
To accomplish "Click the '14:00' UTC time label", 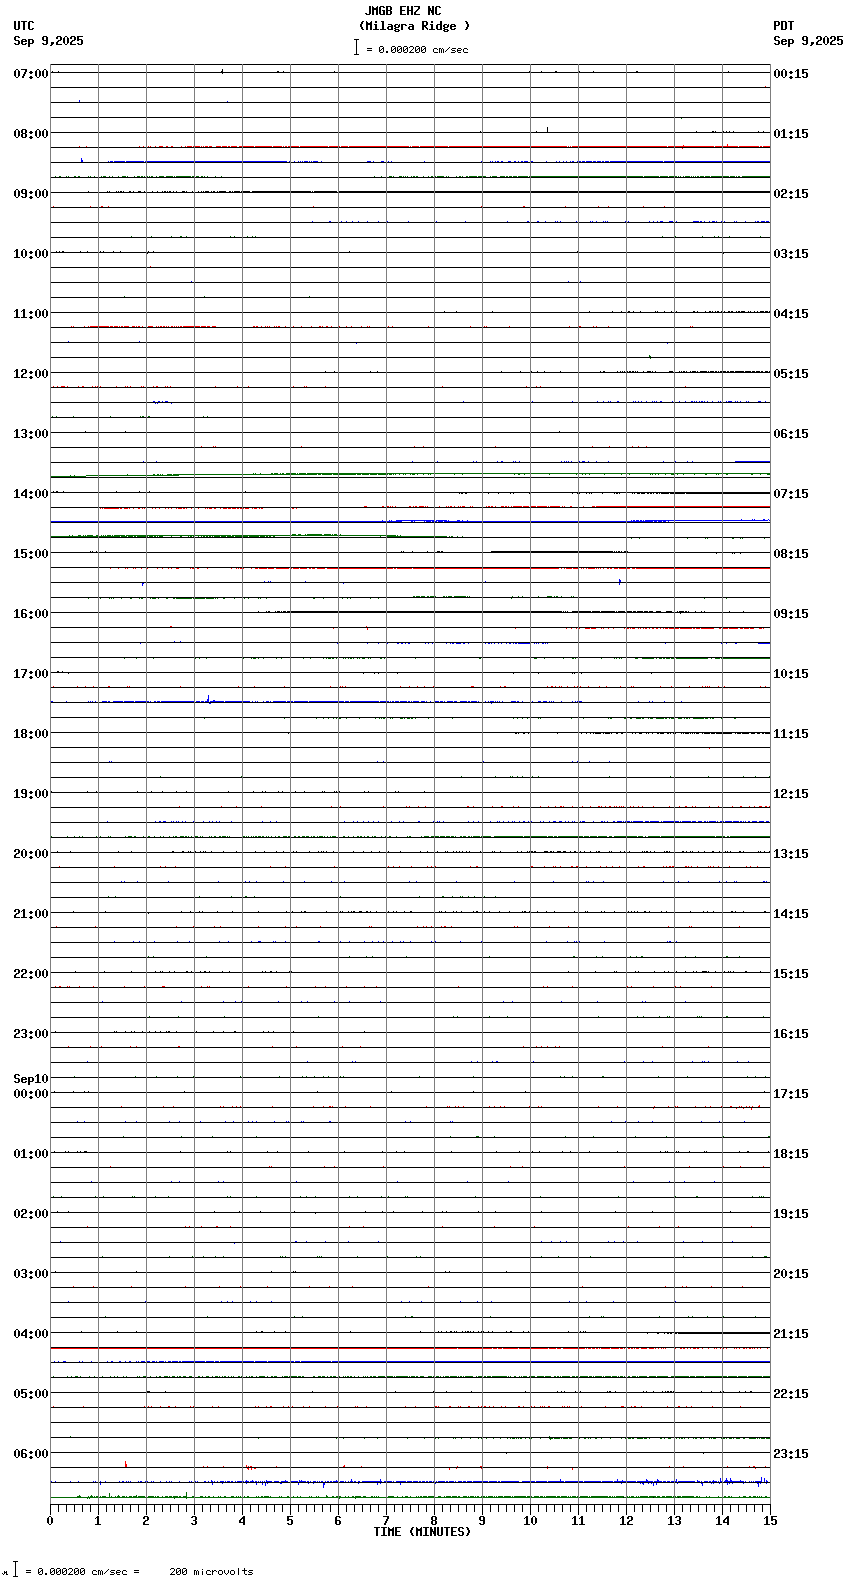I will (31, 494).
